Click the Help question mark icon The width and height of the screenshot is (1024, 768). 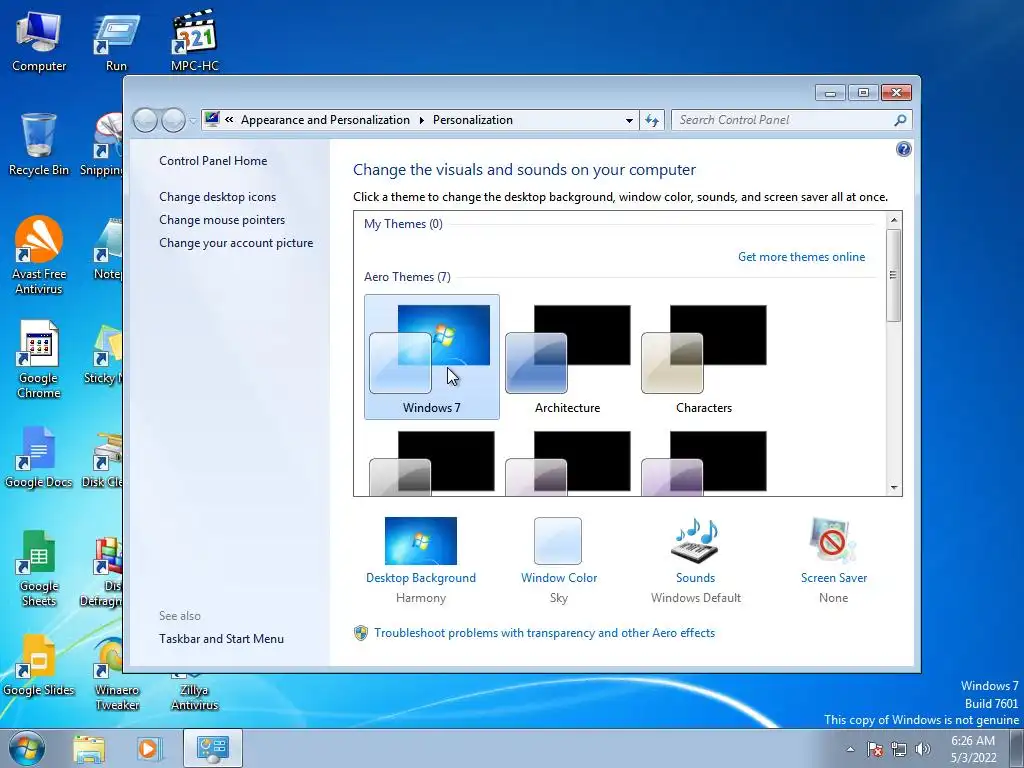903,150
